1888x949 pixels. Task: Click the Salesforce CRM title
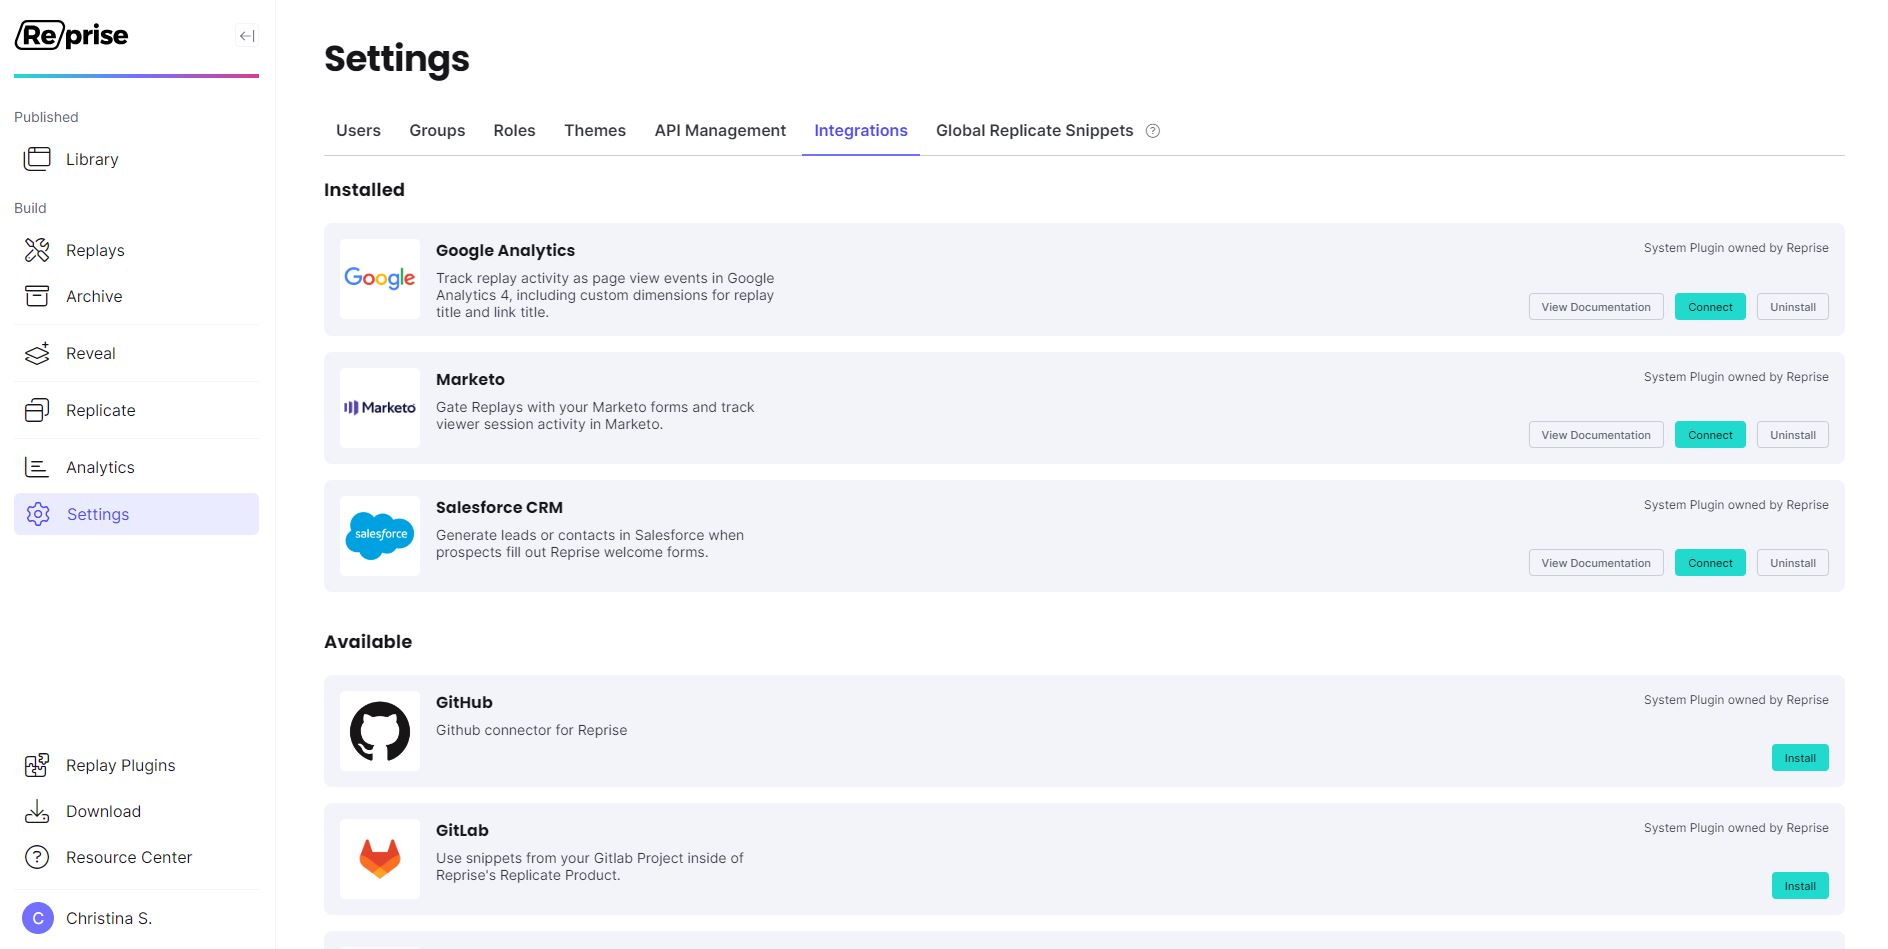pos(499,507)
